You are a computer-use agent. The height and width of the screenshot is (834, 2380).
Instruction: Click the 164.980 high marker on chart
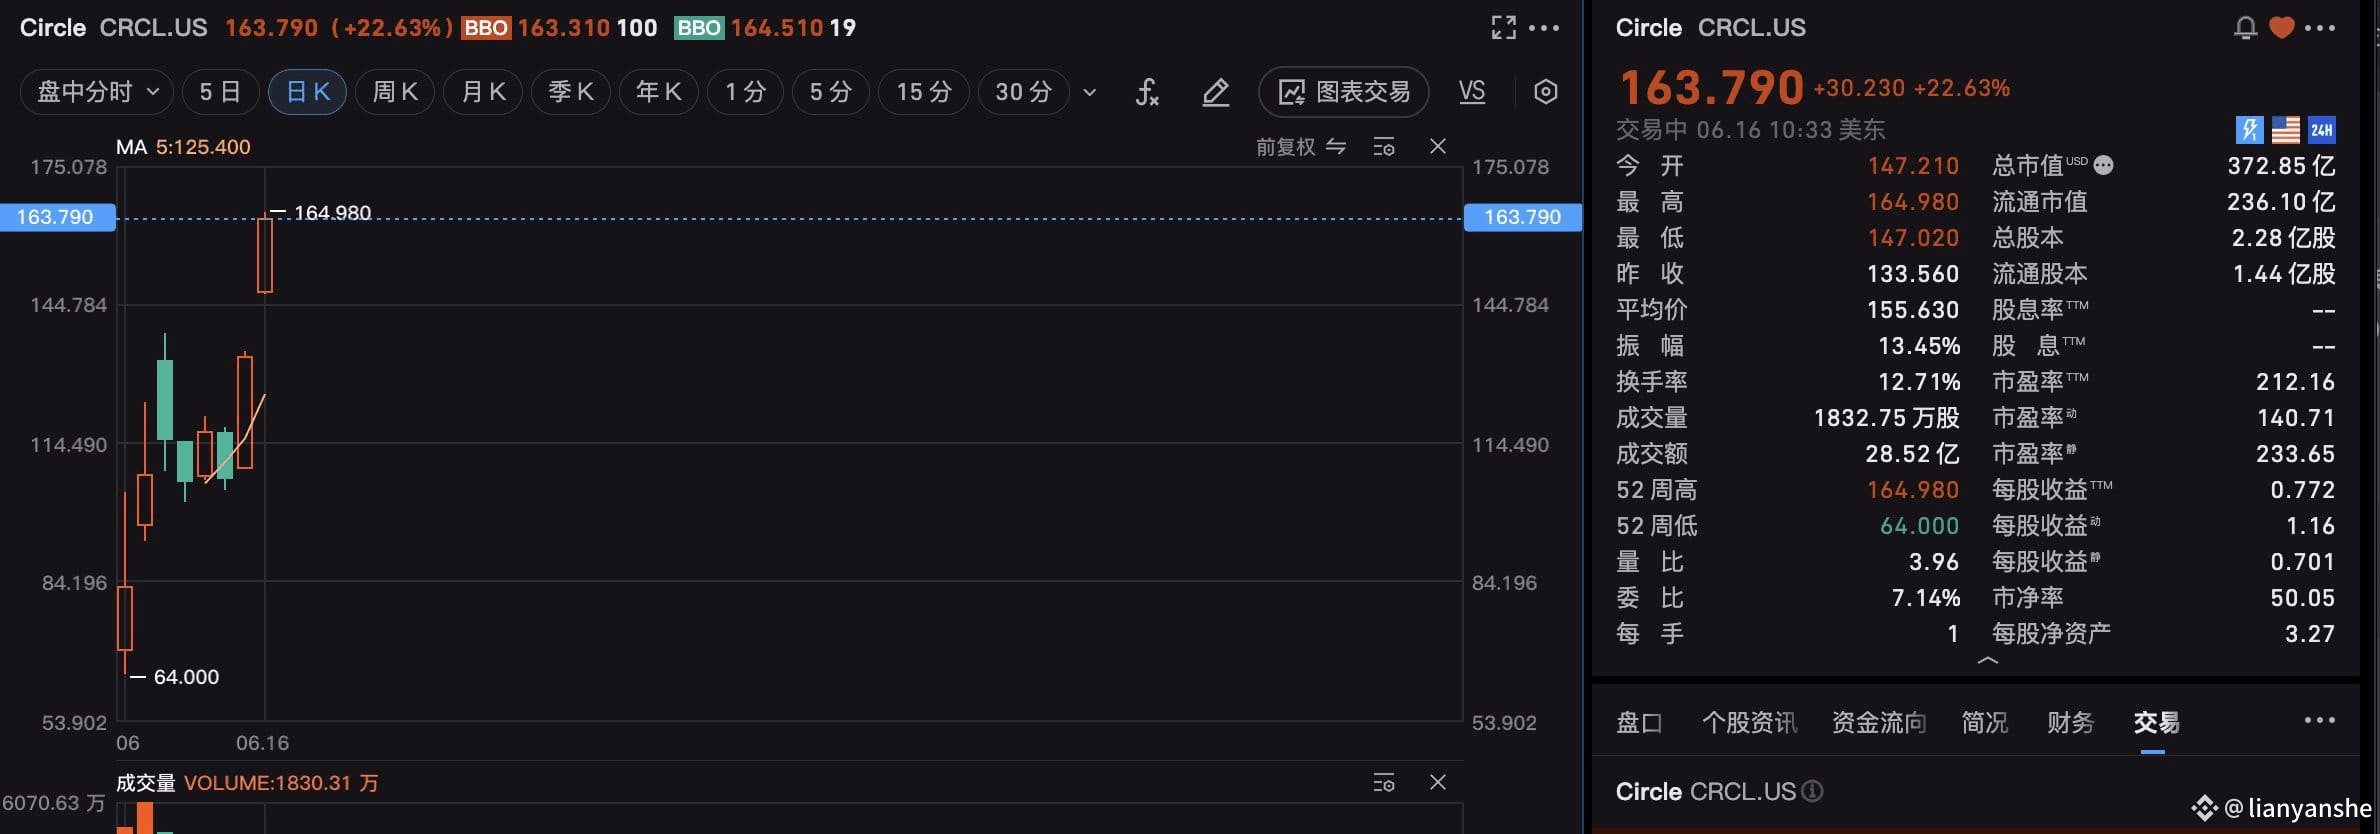click(332, 213)
